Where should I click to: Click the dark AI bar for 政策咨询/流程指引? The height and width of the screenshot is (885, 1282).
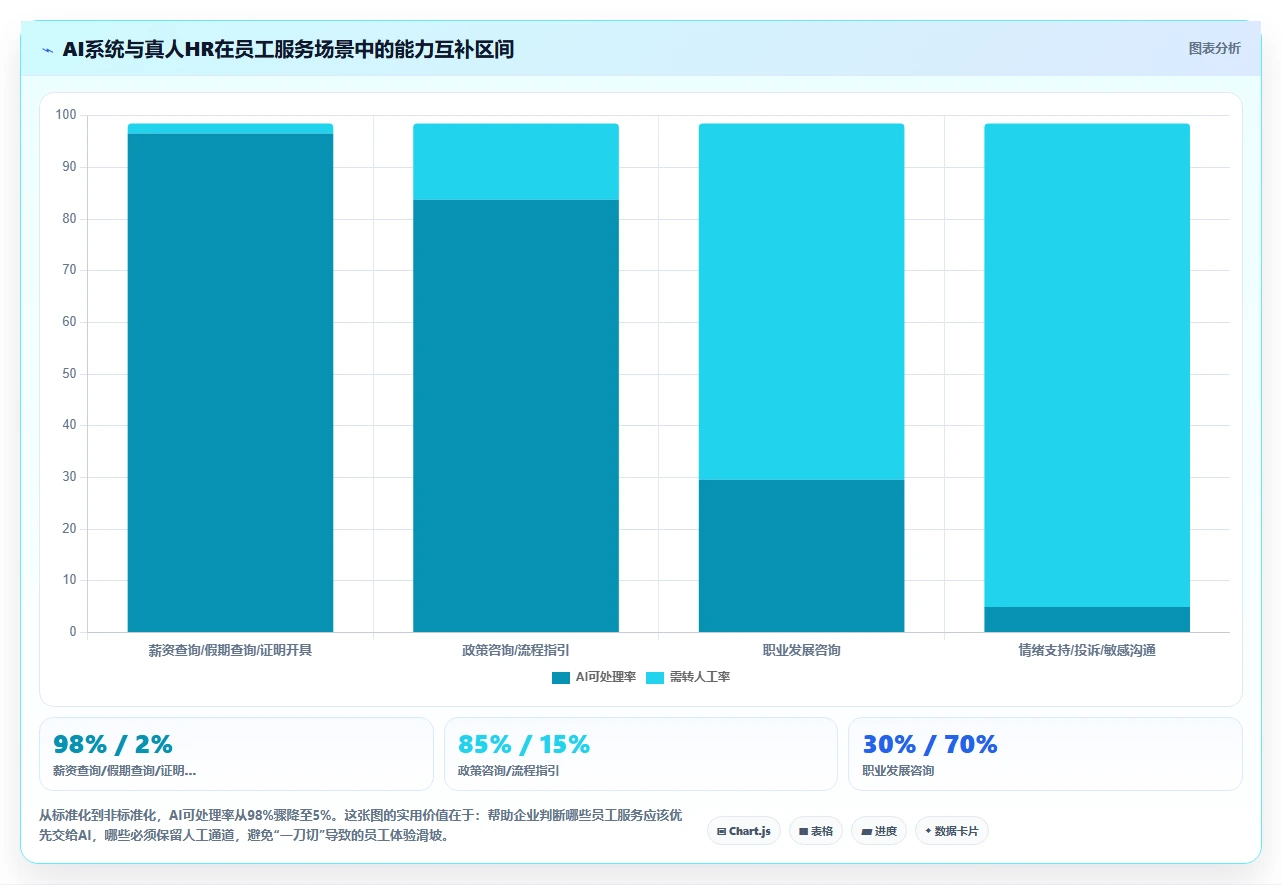click(516, 416)
